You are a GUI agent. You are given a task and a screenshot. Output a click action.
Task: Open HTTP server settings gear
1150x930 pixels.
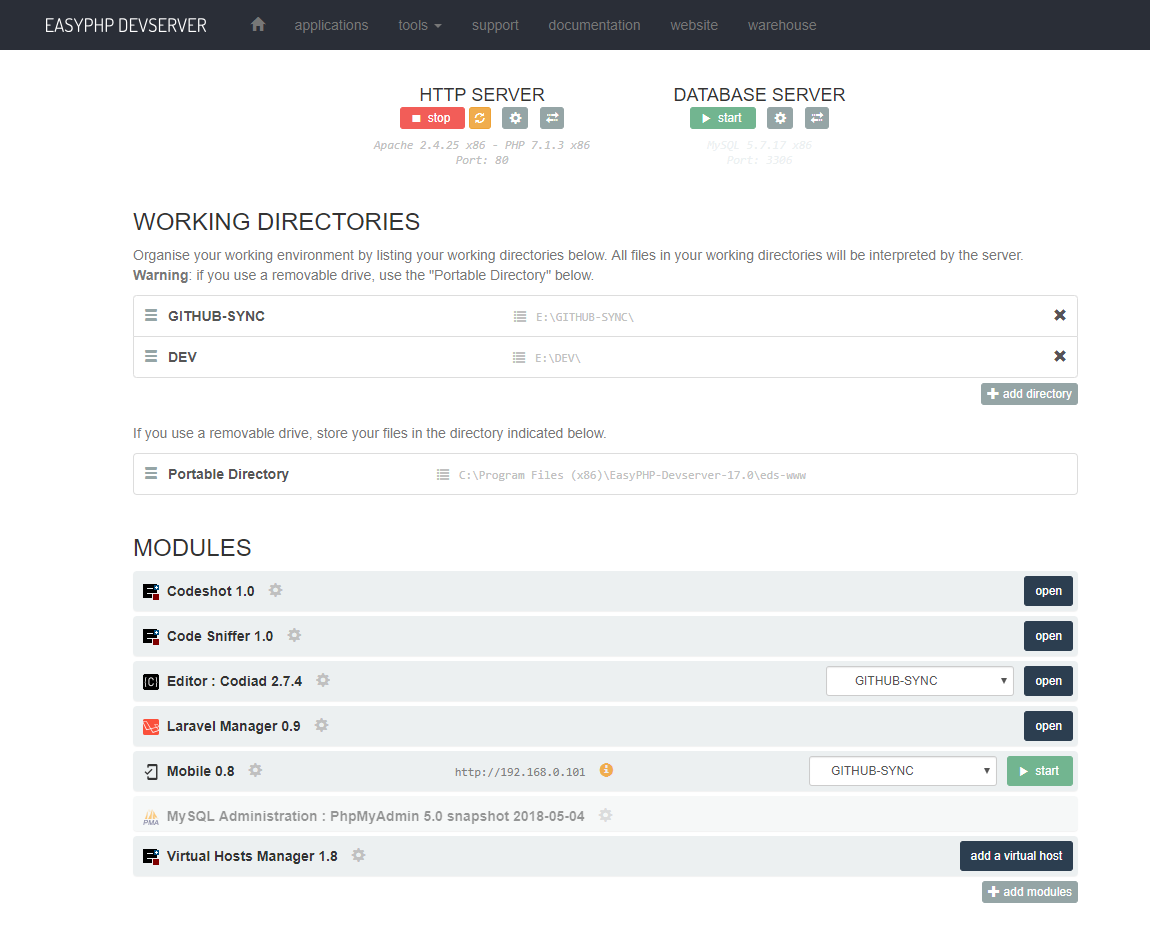pyautogui.click(x=515, y=118)
